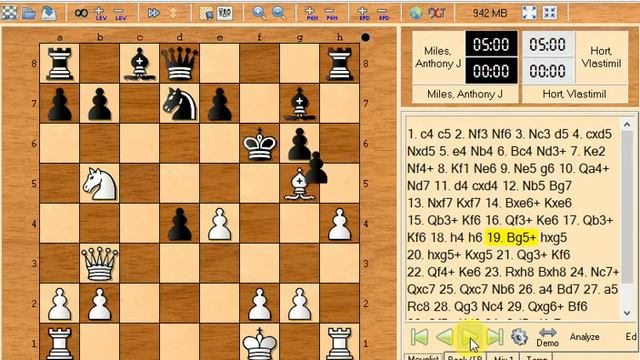Click Hort's light 05:00 clock
This screenshot has height=360, width=640.
coord(548,44)
